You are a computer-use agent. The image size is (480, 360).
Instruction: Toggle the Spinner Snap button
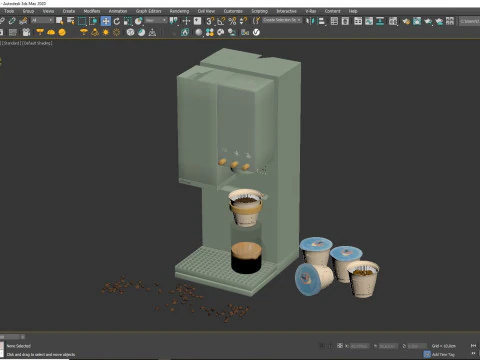click(x=243, y=21)
